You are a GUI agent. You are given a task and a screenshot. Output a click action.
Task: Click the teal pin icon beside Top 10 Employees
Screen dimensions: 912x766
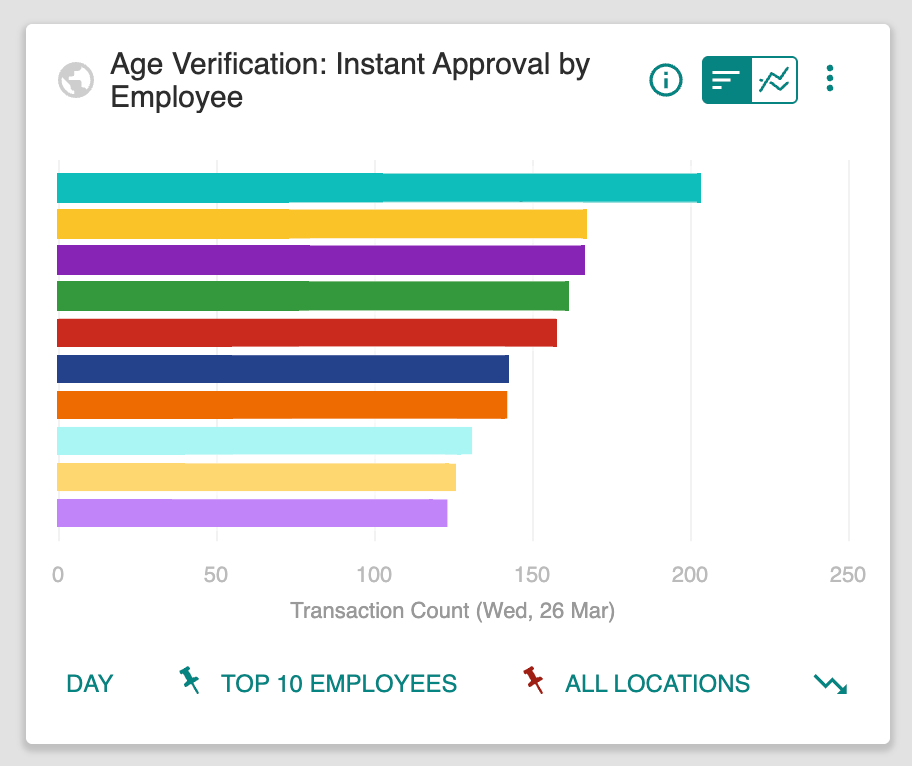(x=189, y=682)
